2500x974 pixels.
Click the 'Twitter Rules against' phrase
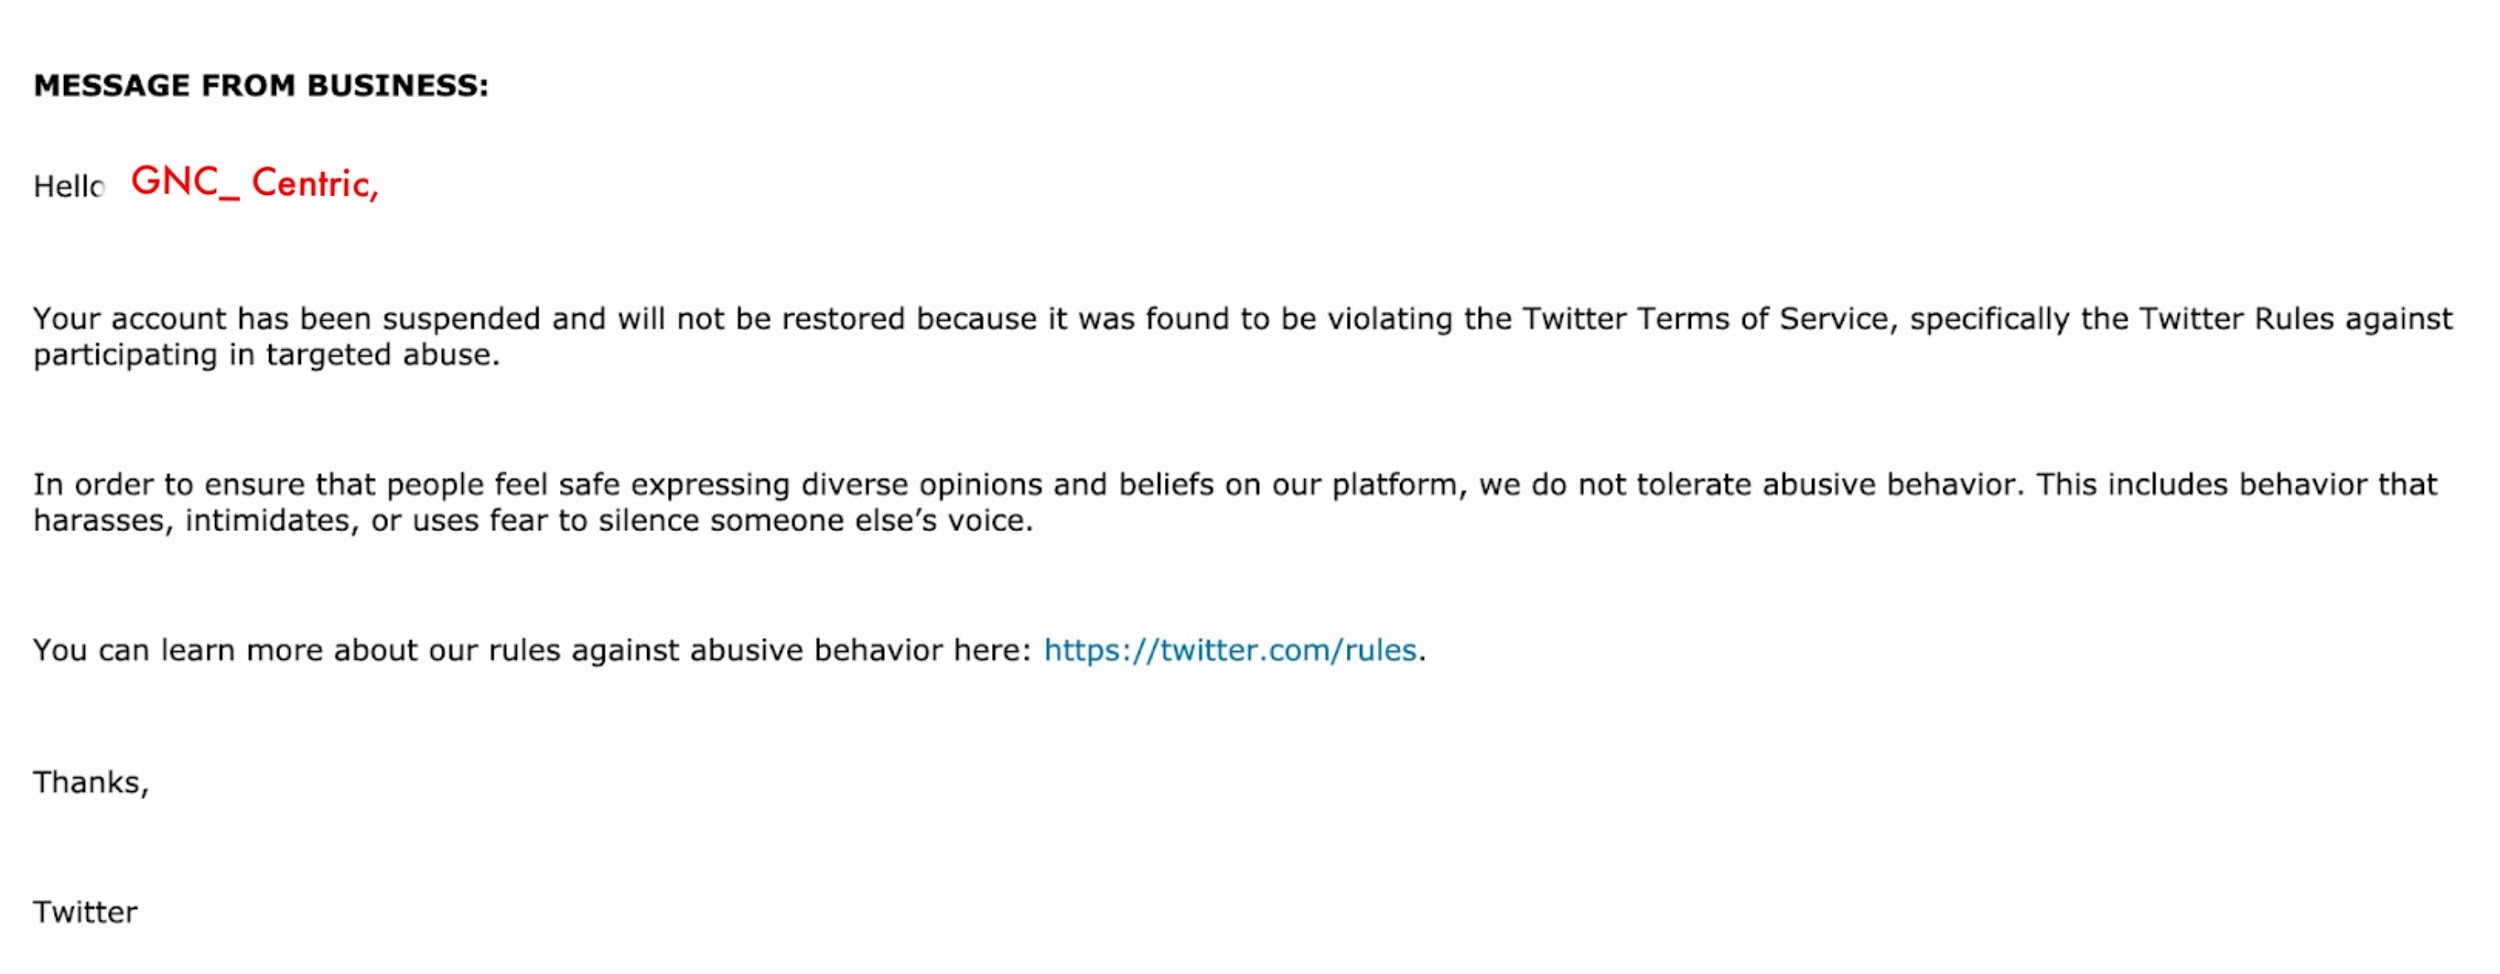point(2295,319)
